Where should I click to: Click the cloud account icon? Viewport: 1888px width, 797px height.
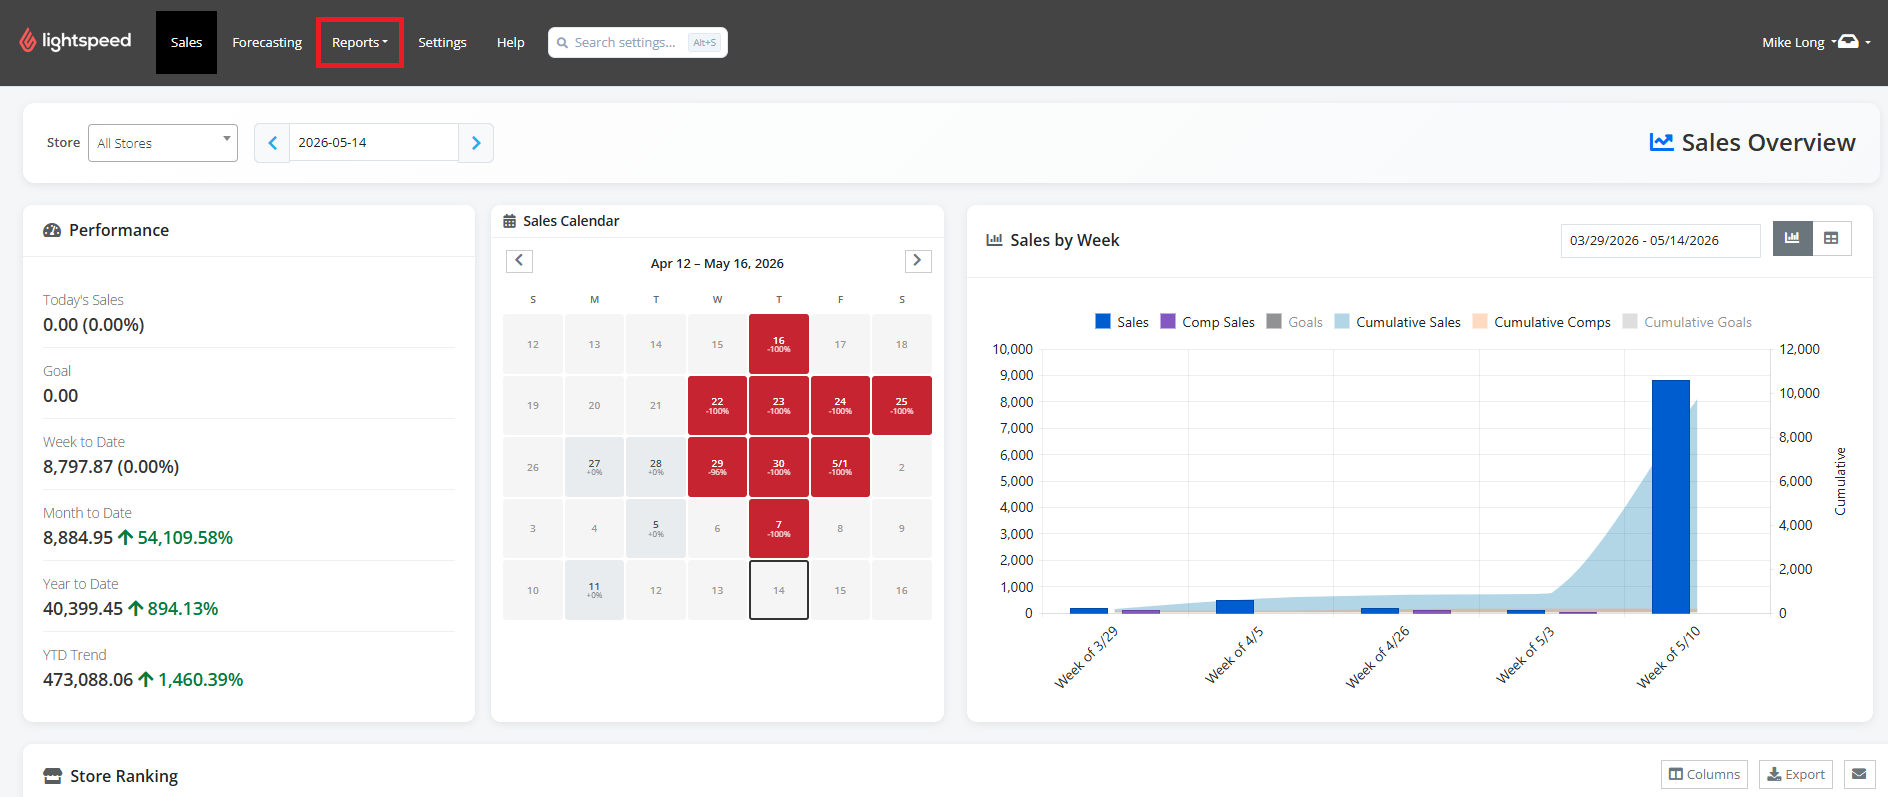pos(1849,41)
